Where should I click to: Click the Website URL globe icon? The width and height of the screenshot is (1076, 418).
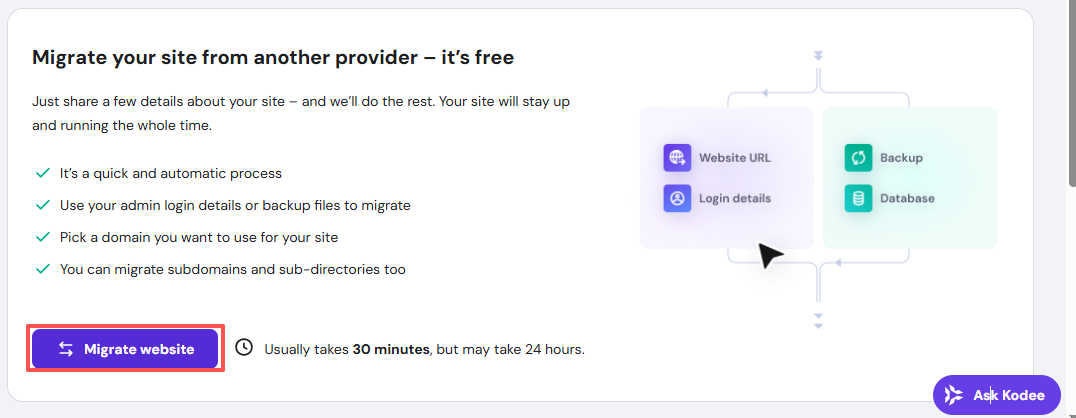677,158
